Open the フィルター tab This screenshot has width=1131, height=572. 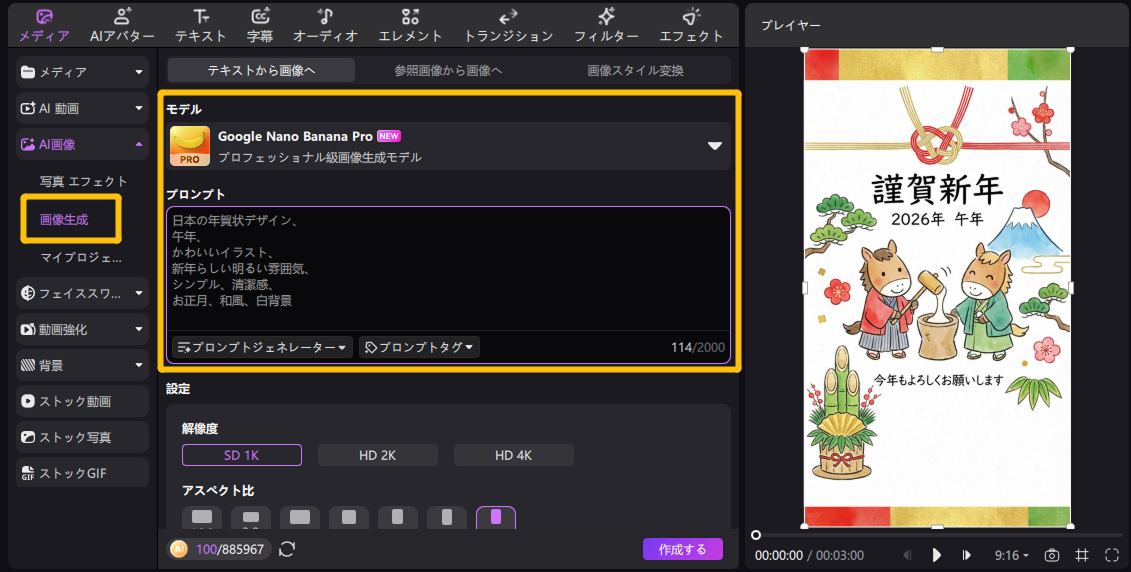606,25
